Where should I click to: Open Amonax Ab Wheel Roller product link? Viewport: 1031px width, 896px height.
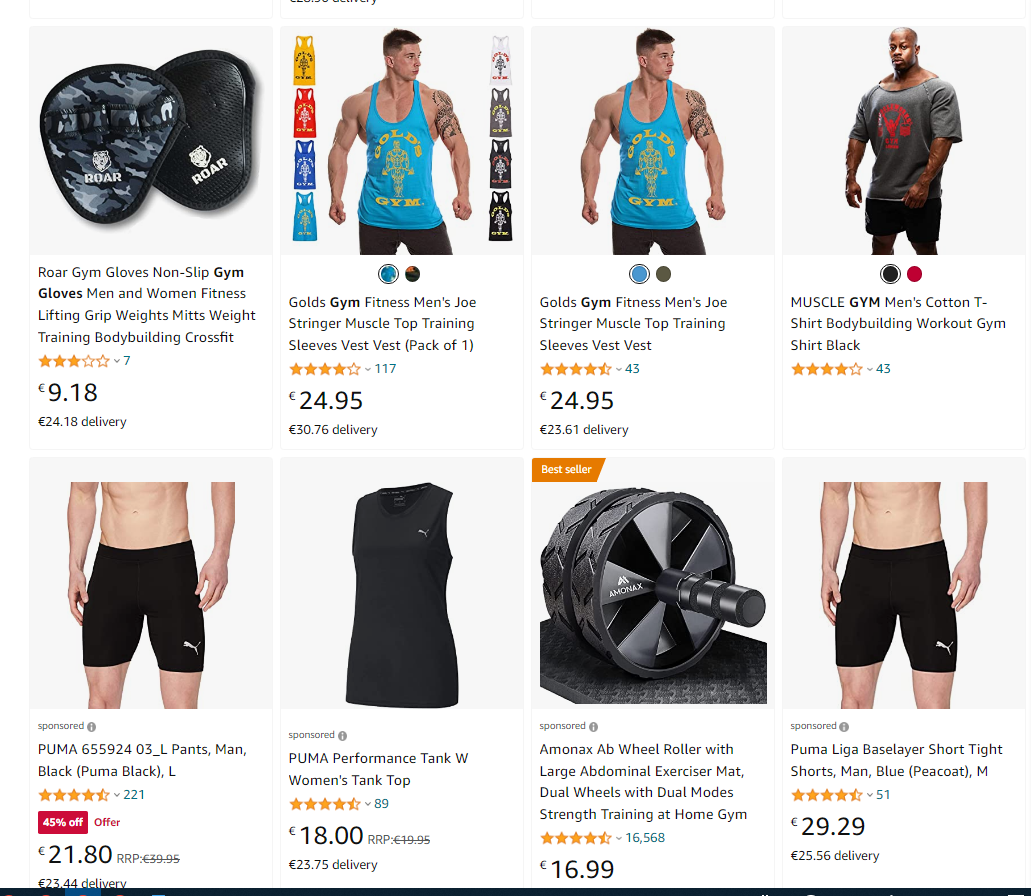643,782
